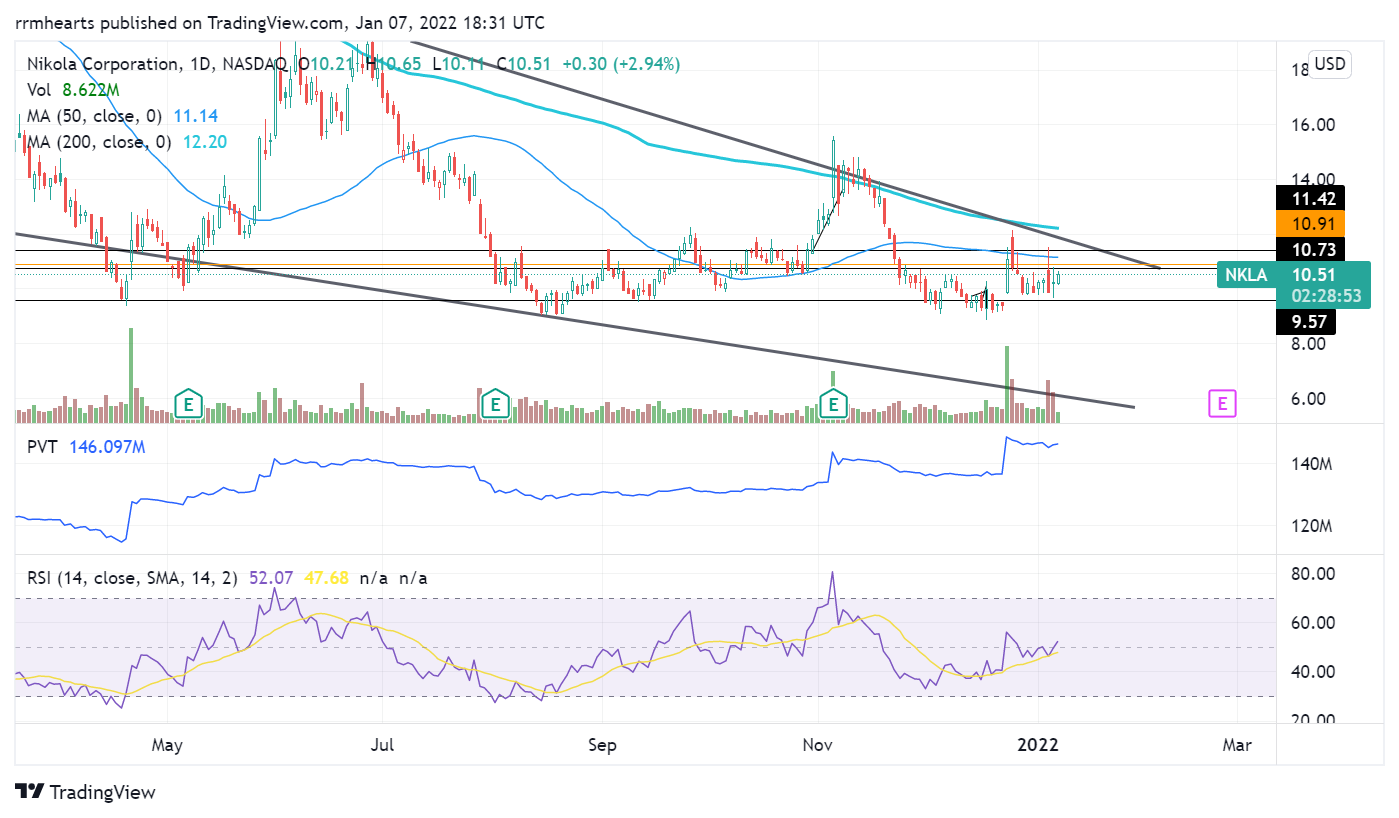Click the November earnings E marker
This screenshot has height=818, width=1399.
pyautogui.click(x=833, y=404)
